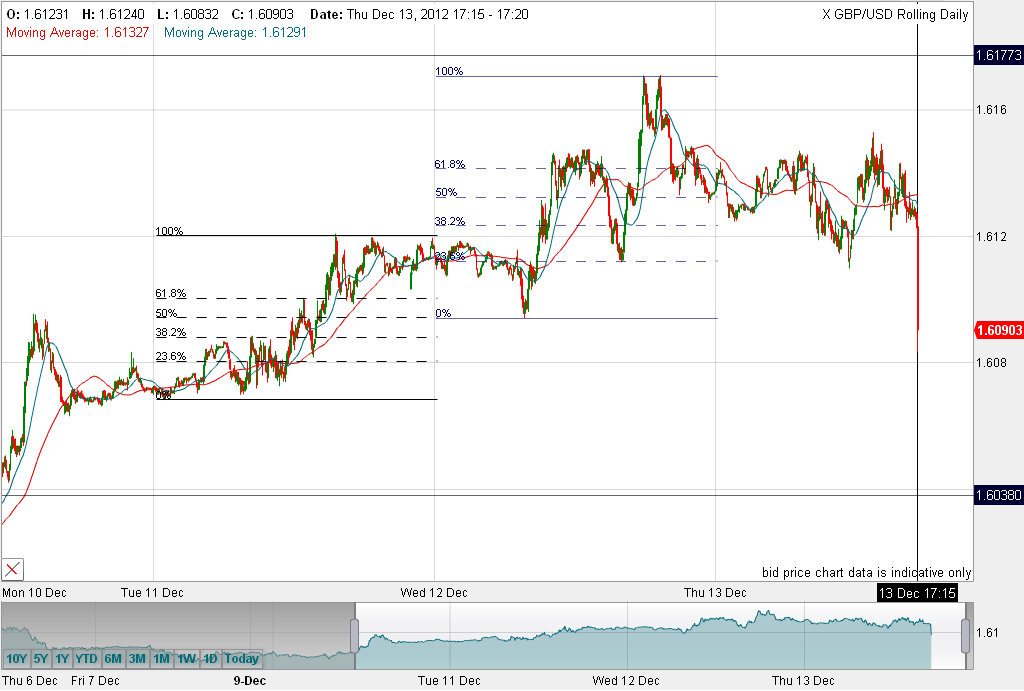Click the 1.60380 lower price level label

coord(999,495)
